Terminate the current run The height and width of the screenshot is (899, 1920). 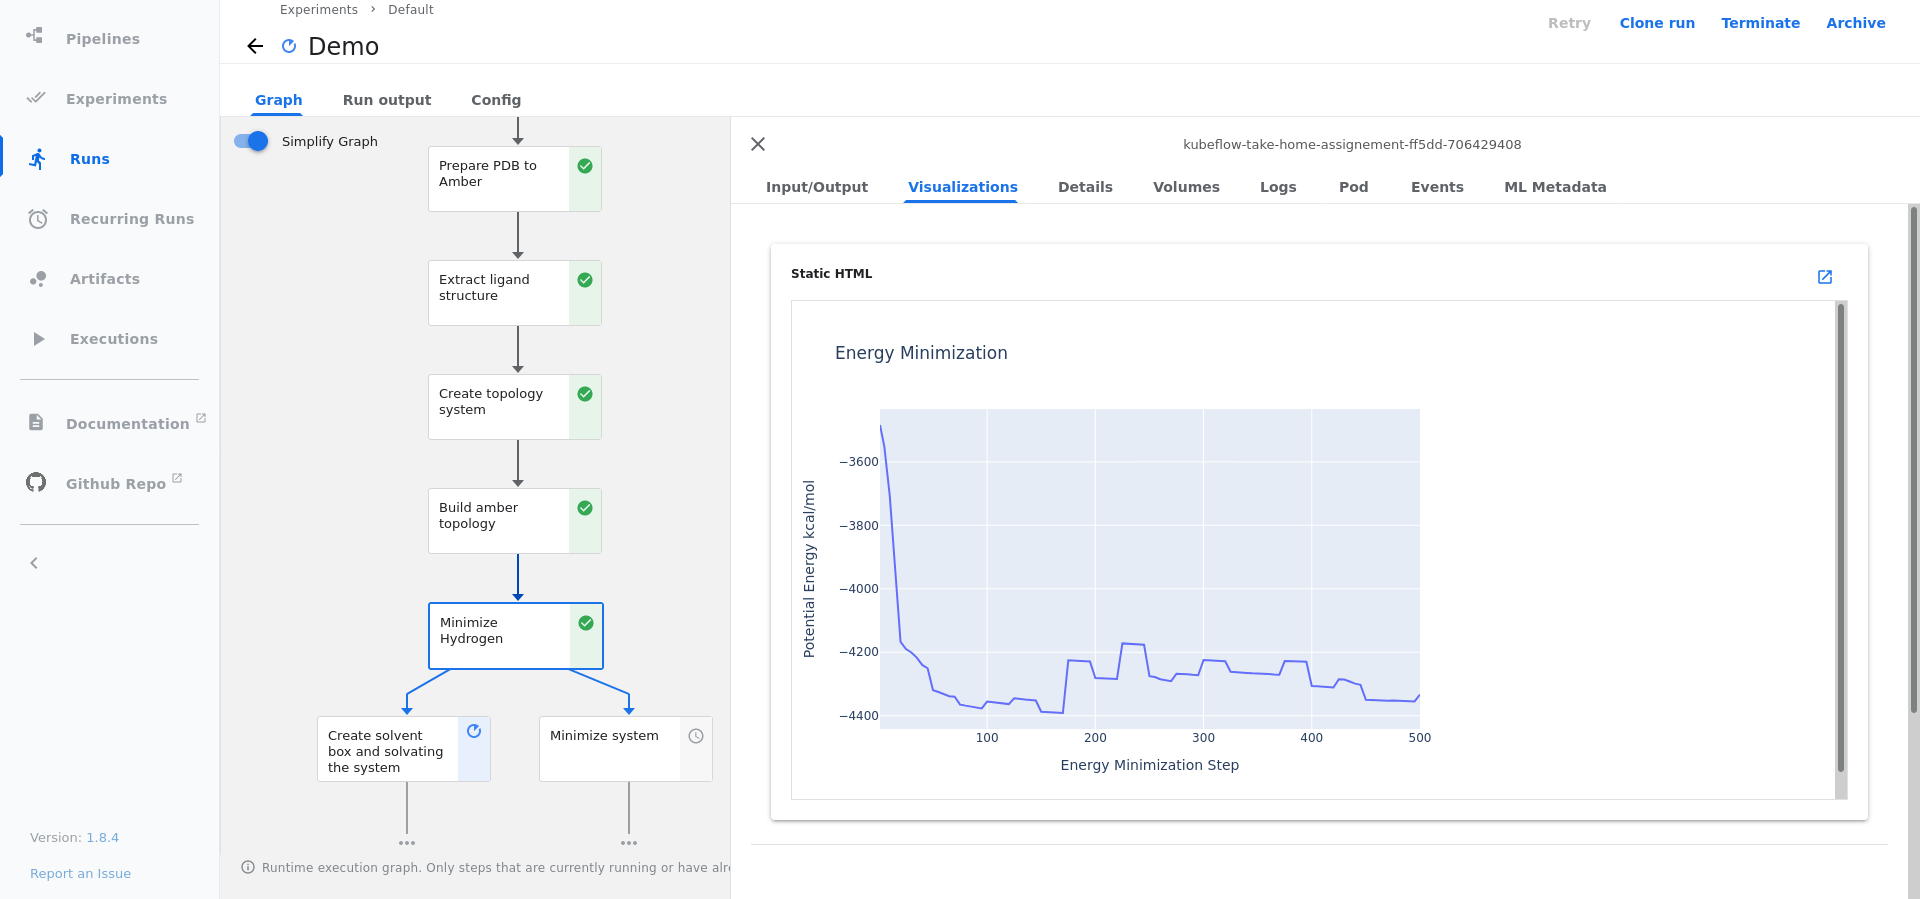1760,23
